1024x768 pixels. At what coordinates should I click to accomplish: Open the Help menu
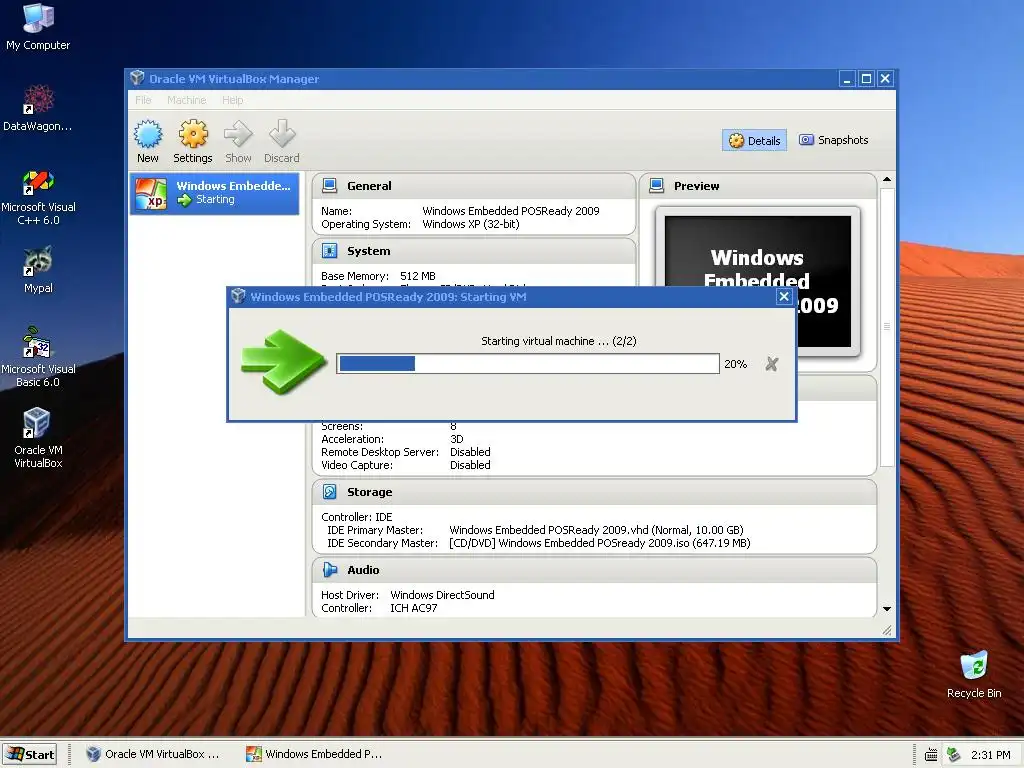[x=232, y=100]
